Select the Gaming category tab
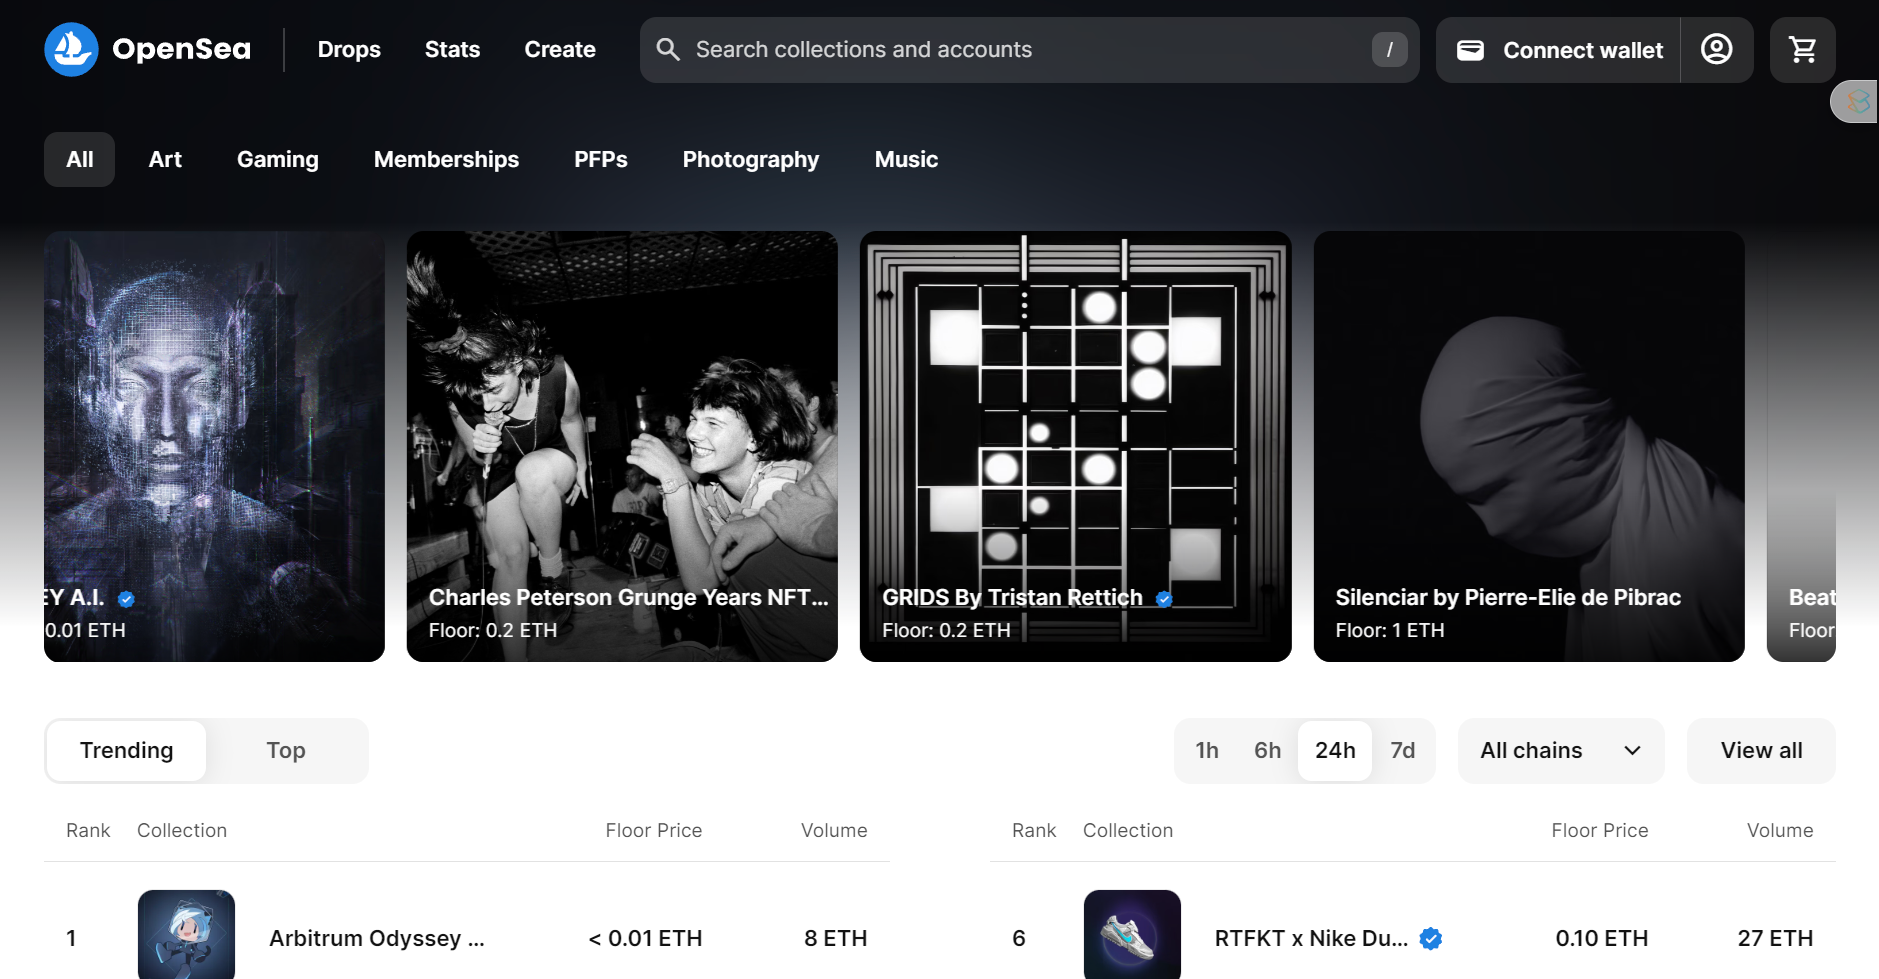 (x=278, y=159)
